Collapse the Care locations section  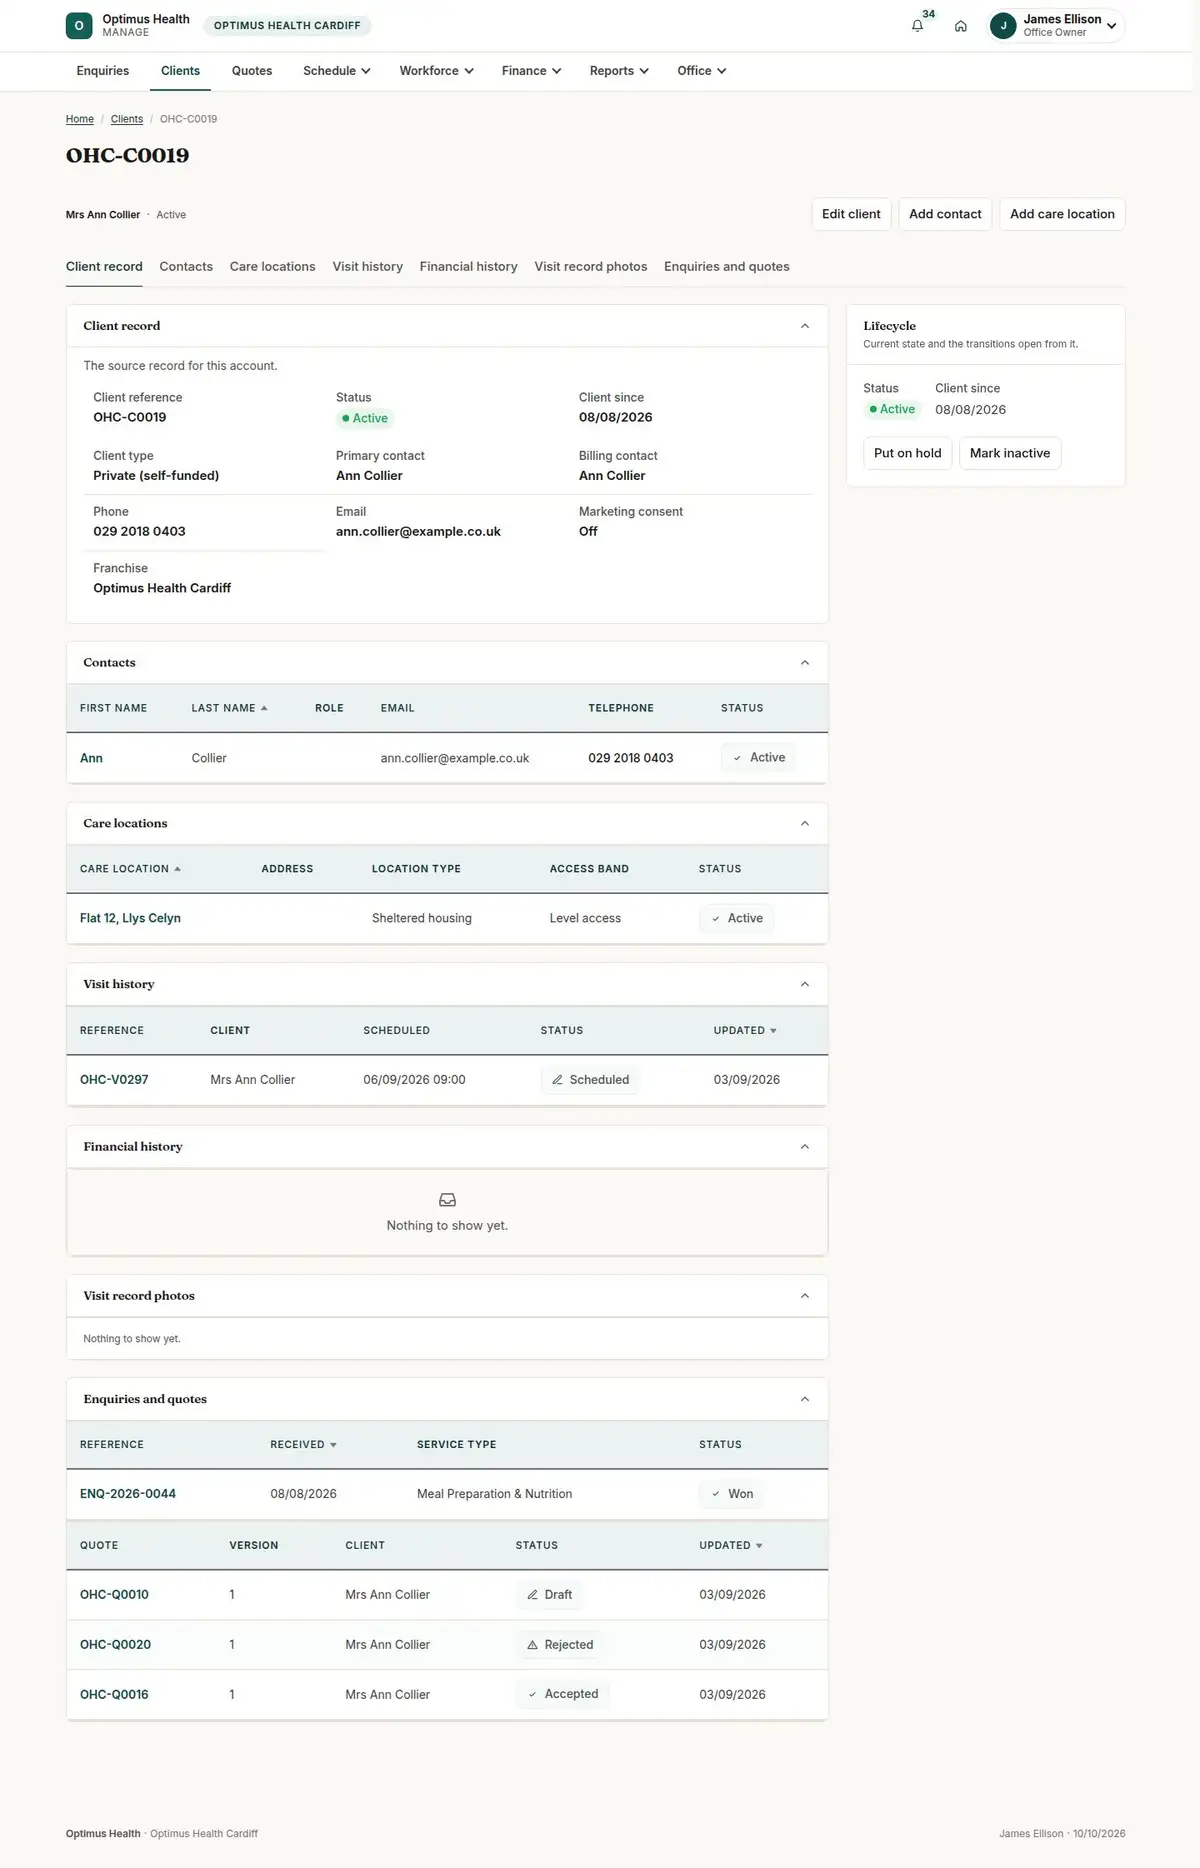(805, 824)
